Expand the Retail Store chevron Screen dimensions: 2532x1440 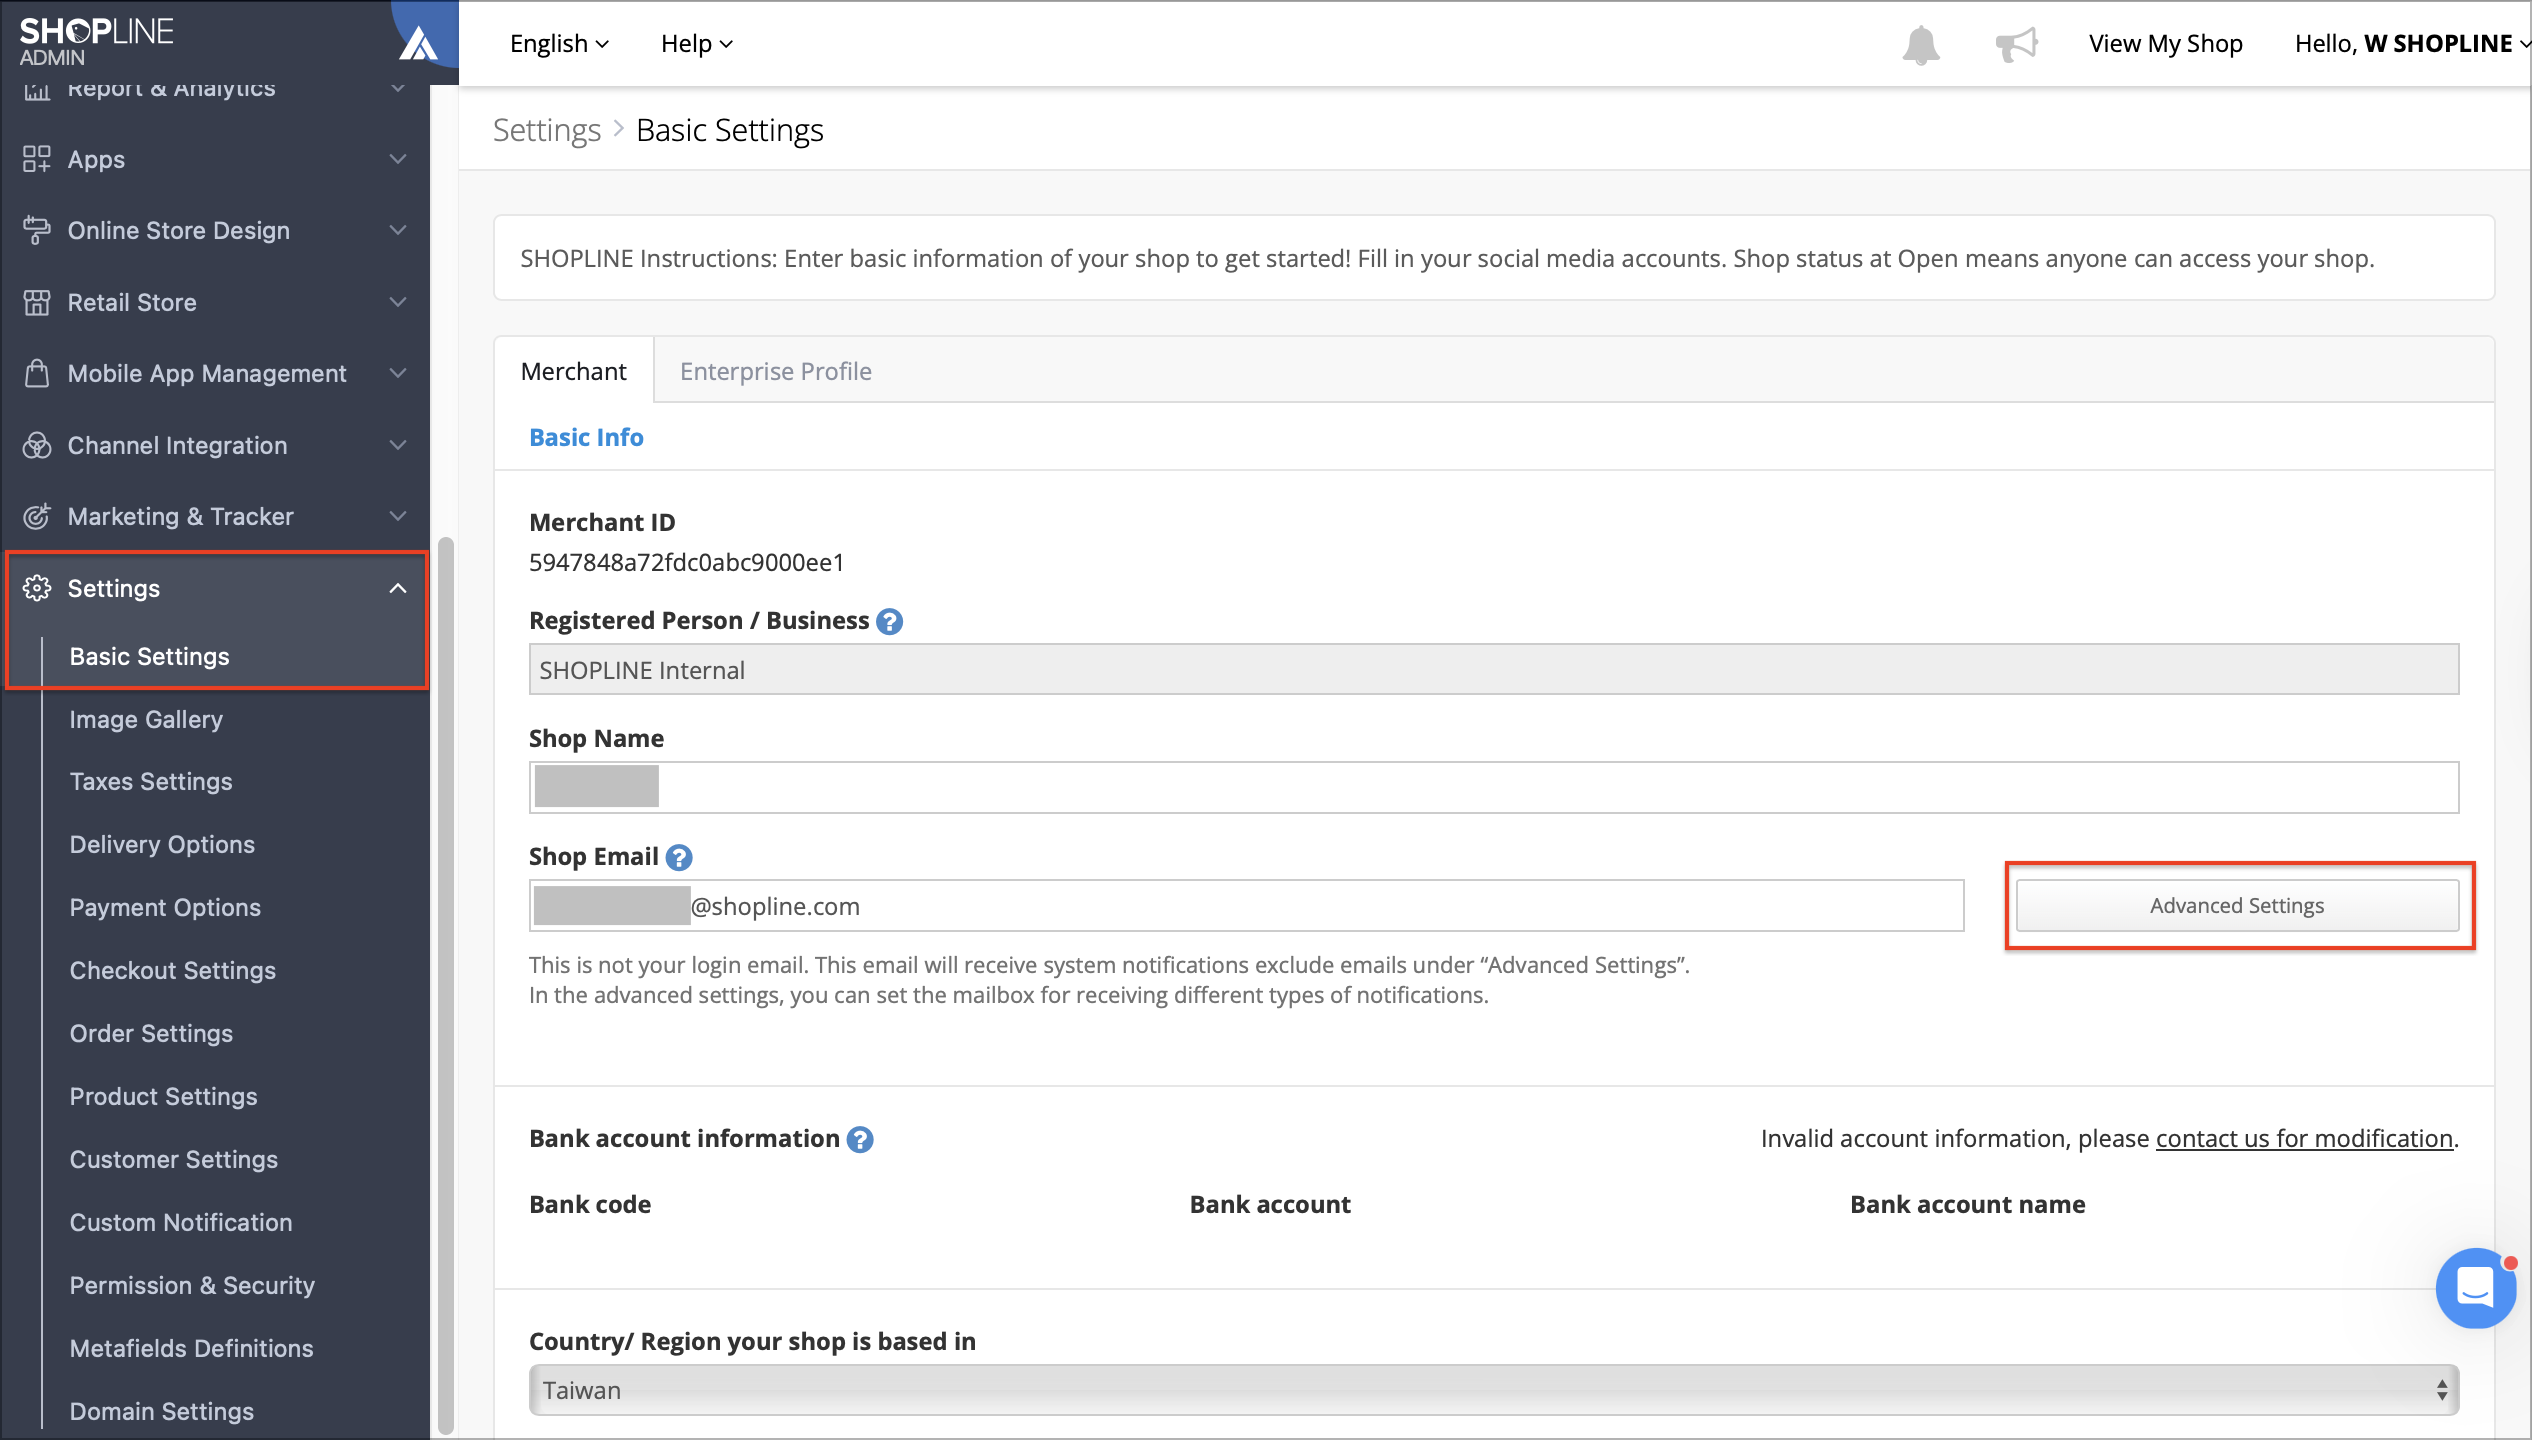pyautogui.click(x=398, y=302)
